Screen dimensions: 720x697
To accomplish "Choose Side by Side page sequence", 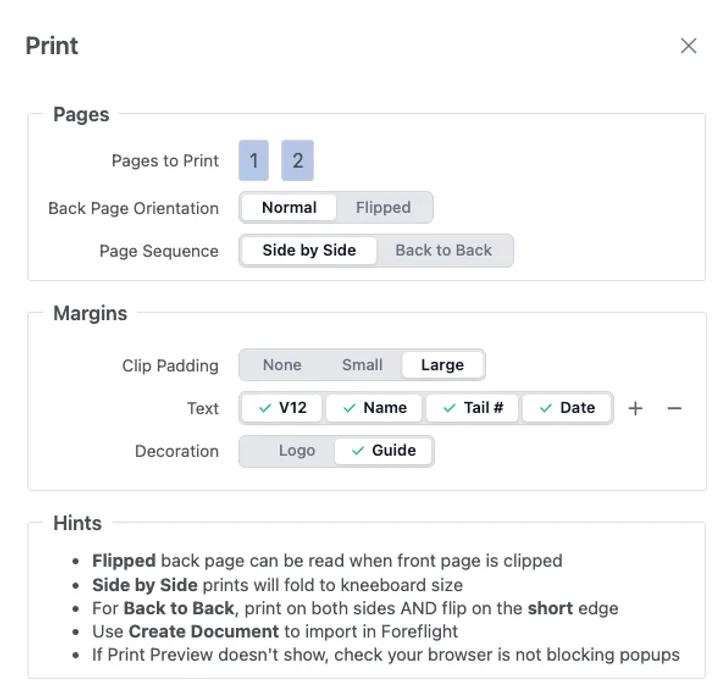I will (309, 251).
